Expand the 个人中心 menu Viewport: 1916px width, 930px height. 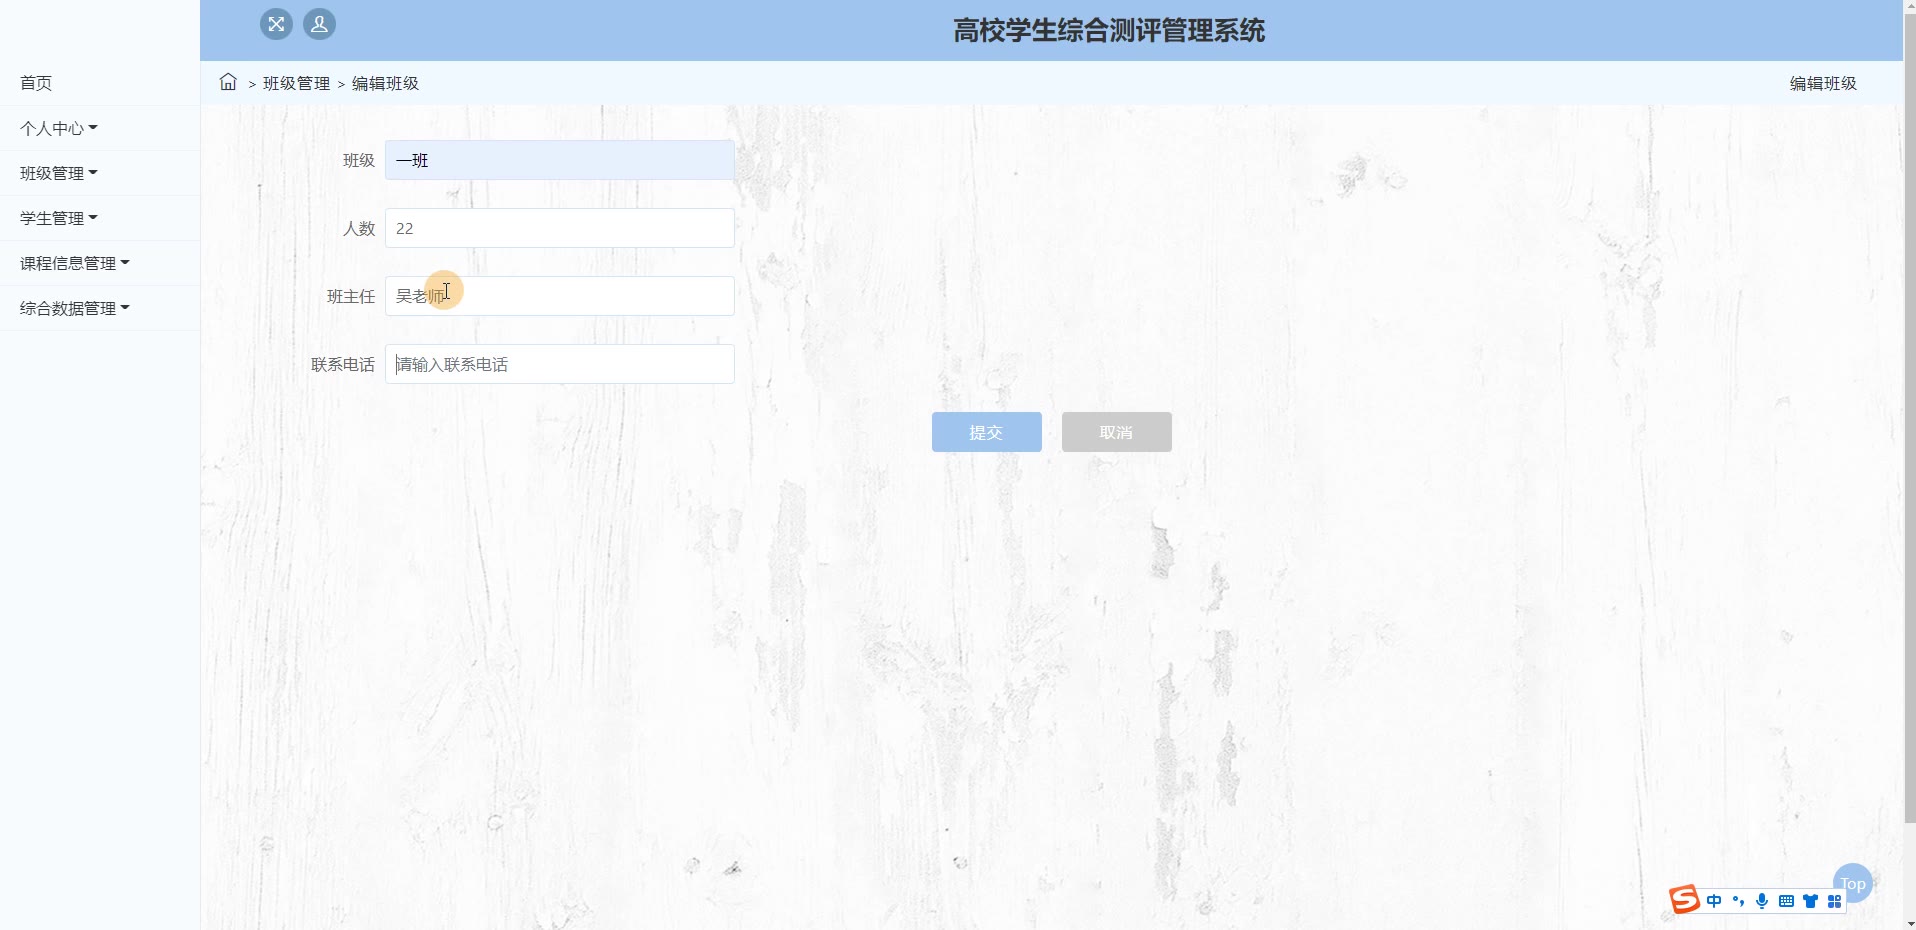click(x=100, y=128)
